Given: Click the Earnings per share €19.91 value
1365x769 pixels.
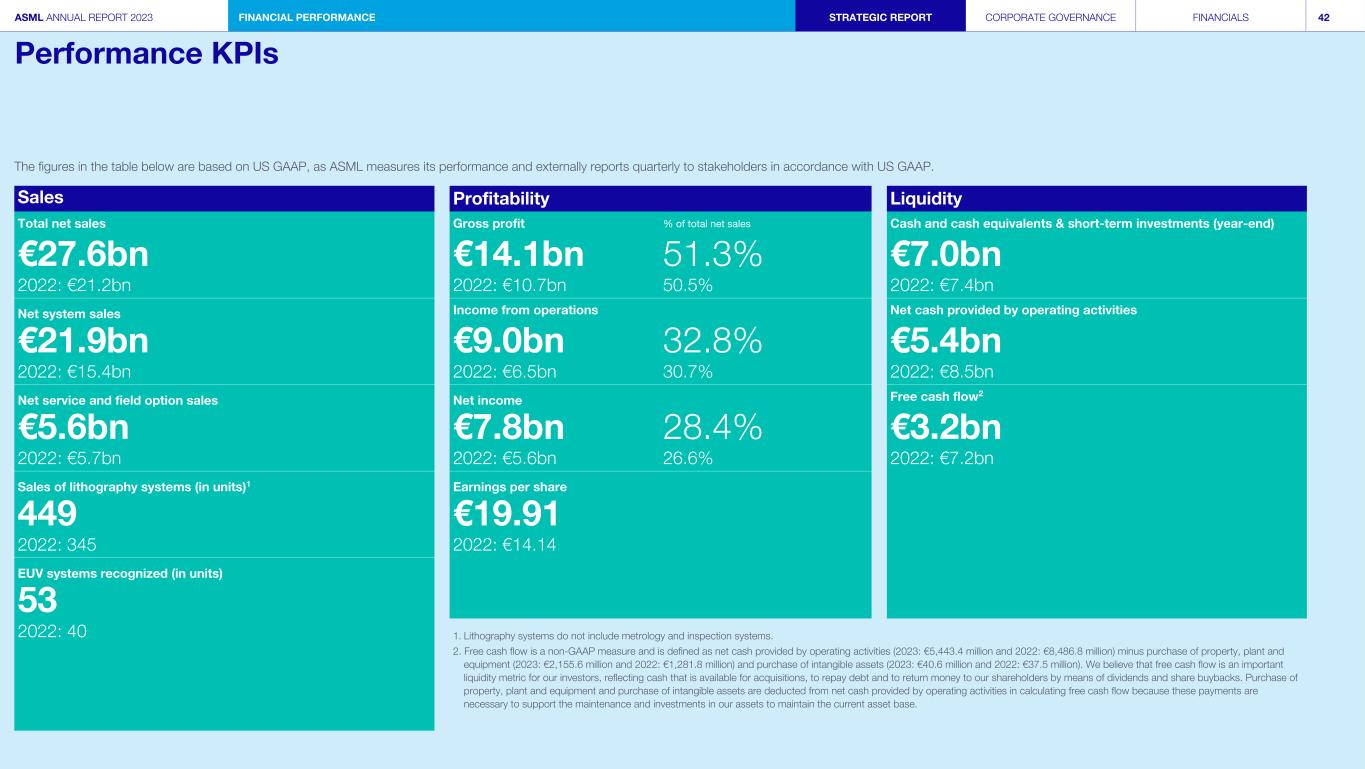Looking at the screenshot, I should pyautogui.click(x=505, y=514).
